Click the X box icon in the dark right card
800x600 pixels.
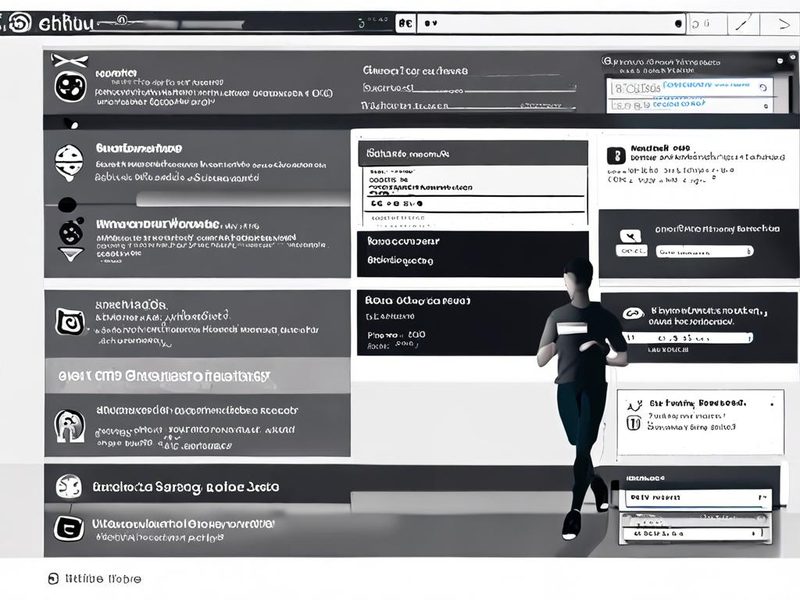point(631,236)
